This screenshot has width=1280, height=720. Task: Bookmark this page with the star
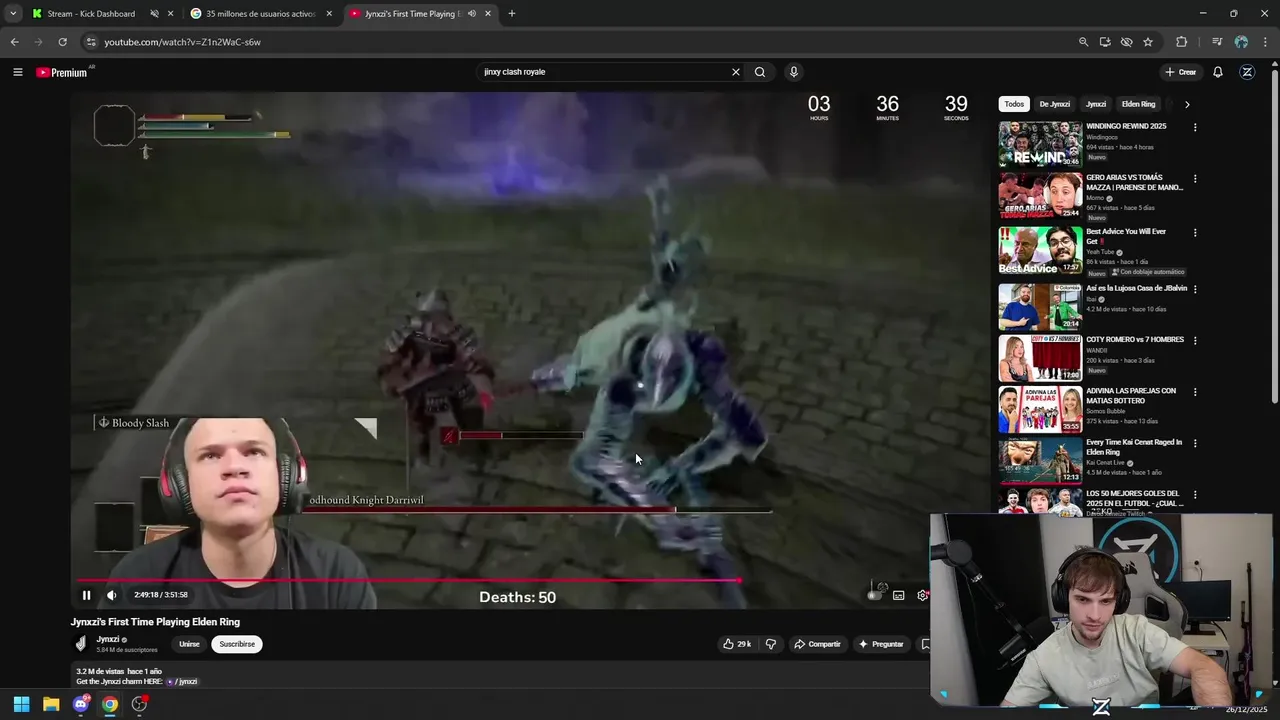[x=1148, y=42]
